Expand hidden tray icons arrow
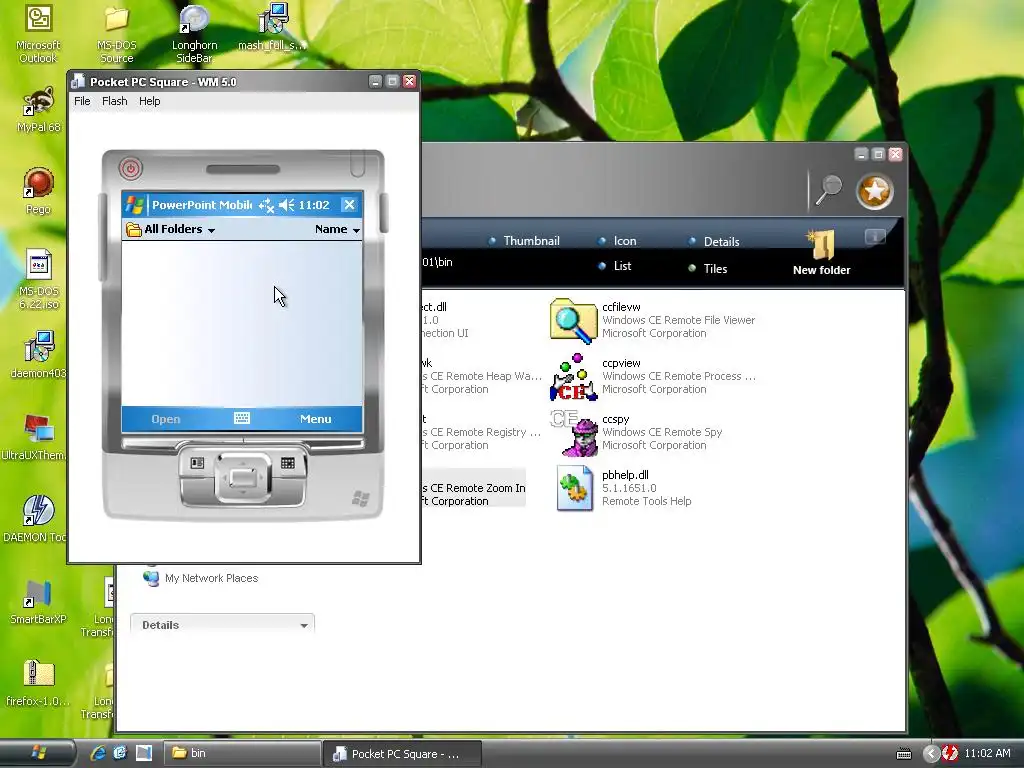Screen dimensions: 1024x768 pos(931,754)
